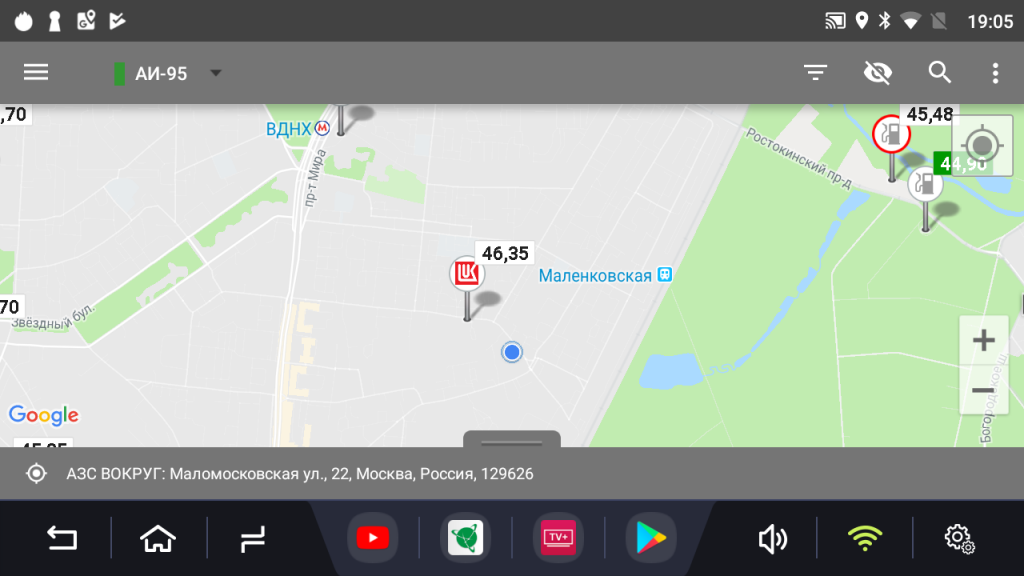Open the volume speaker control
Image resolution: width=1024 pixels, height=576 pixels.
[773, 539]
